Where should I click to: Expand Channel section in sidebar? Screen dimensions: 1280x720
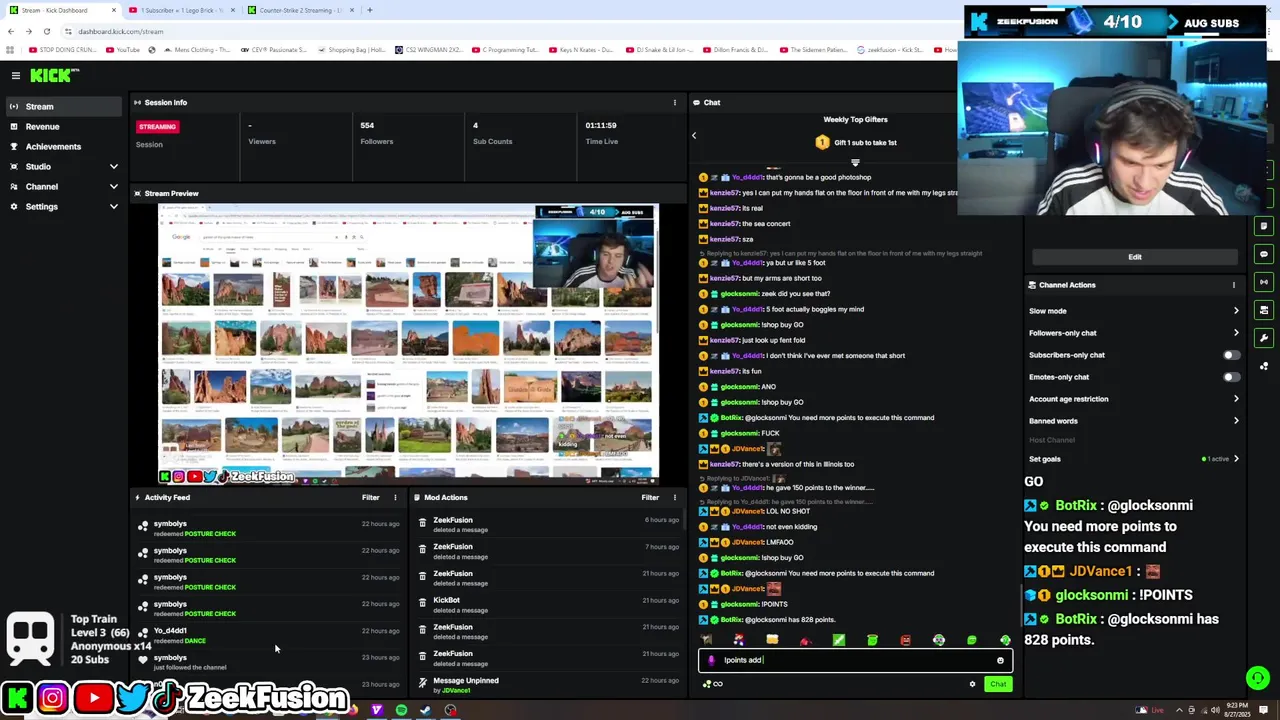pos(113,186)
